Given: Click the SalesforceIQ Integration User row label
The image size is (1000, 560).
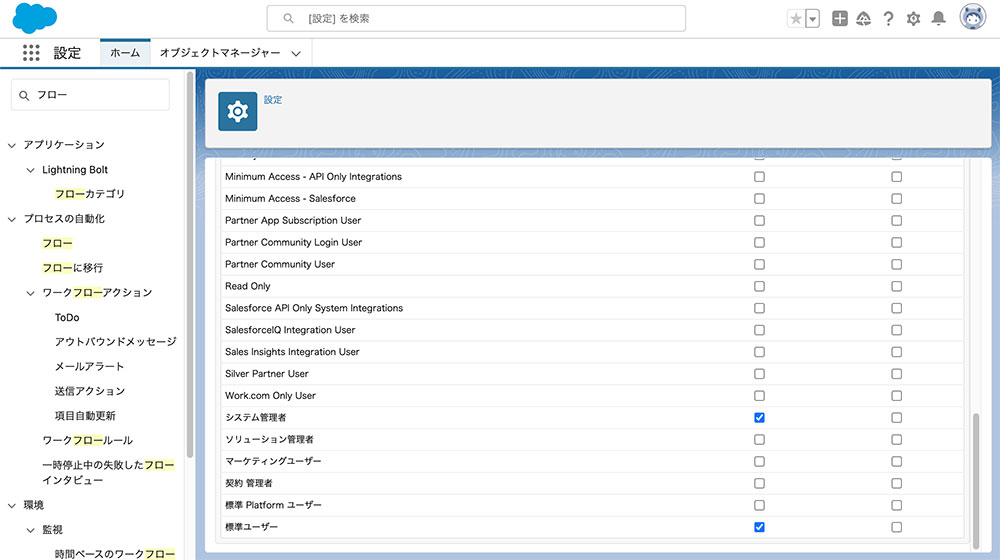Looking at the screenshot, I should click(x=290, y=330).
